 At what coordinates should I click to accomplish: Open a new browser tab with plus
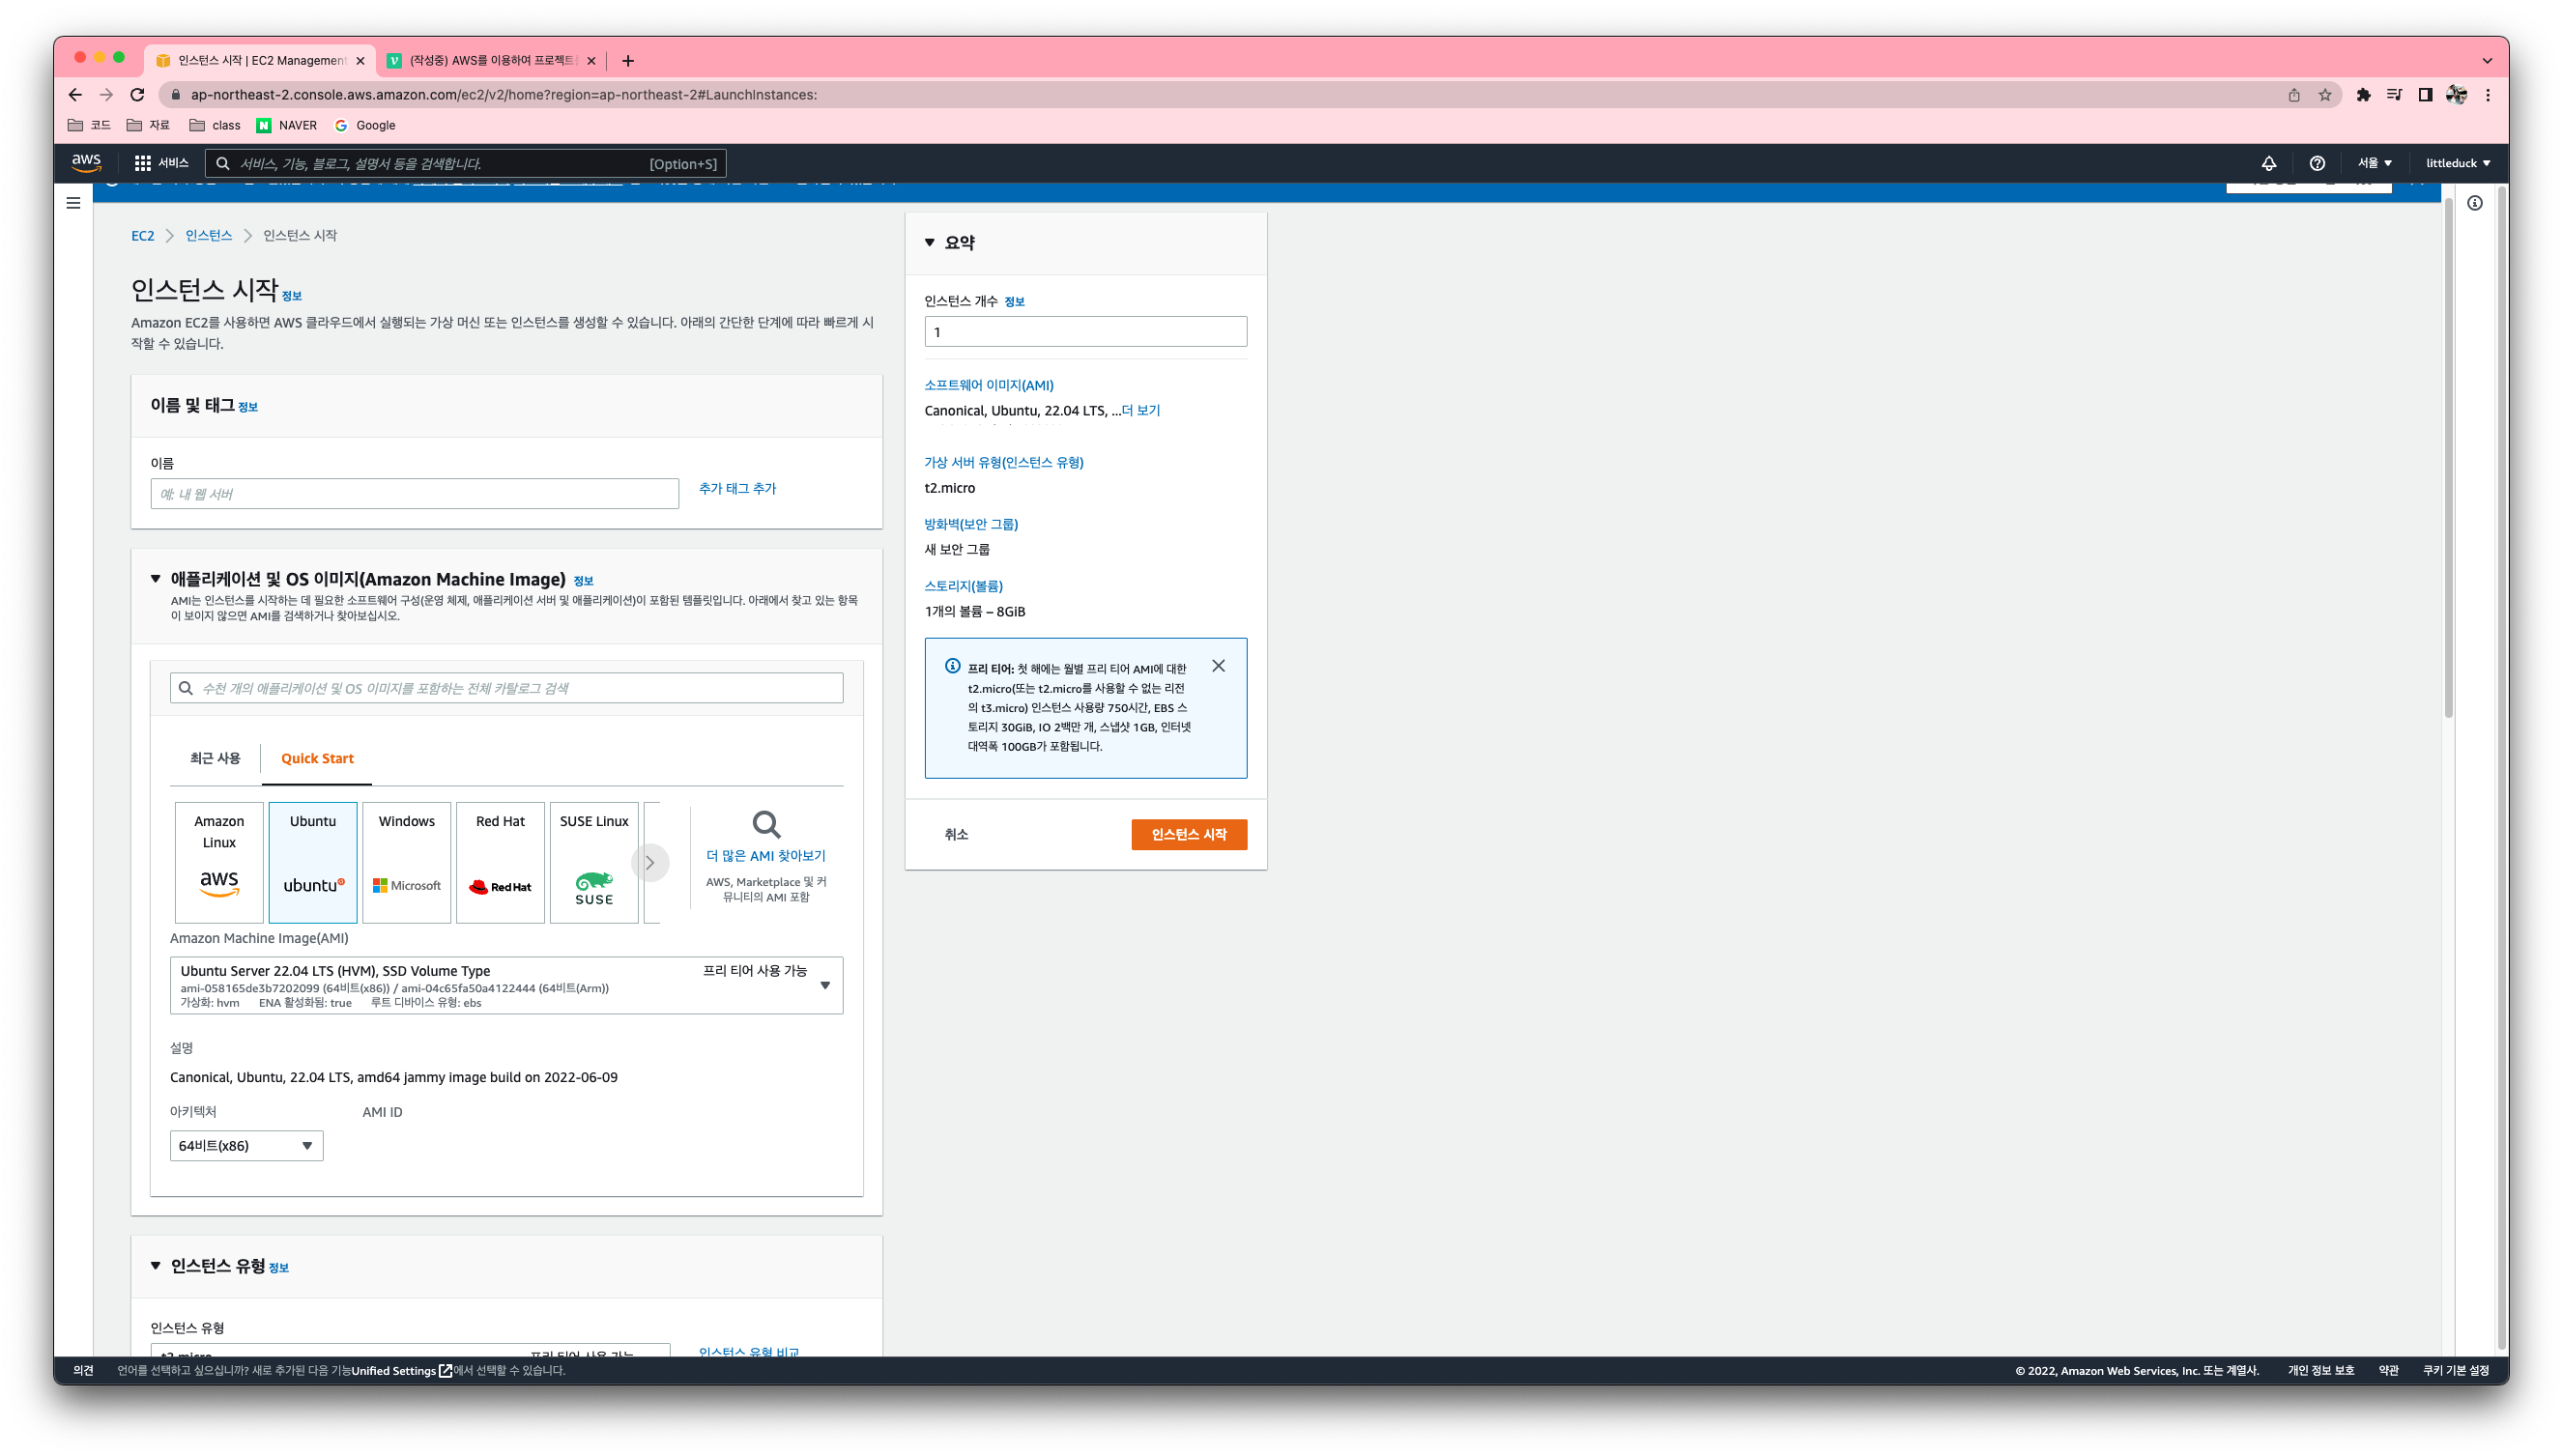click(x=628, y=61)
